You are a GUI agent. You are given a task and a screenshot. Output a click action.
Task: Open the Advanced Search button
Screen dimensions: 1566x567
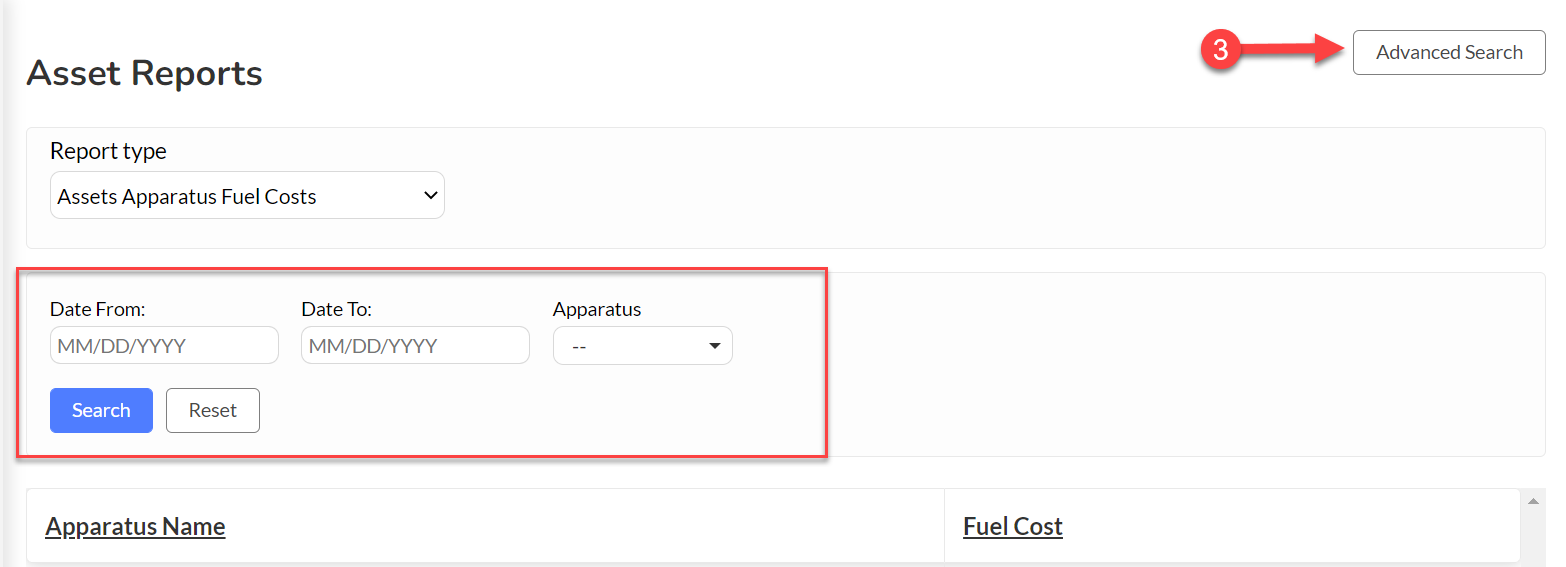(1449, 52)
